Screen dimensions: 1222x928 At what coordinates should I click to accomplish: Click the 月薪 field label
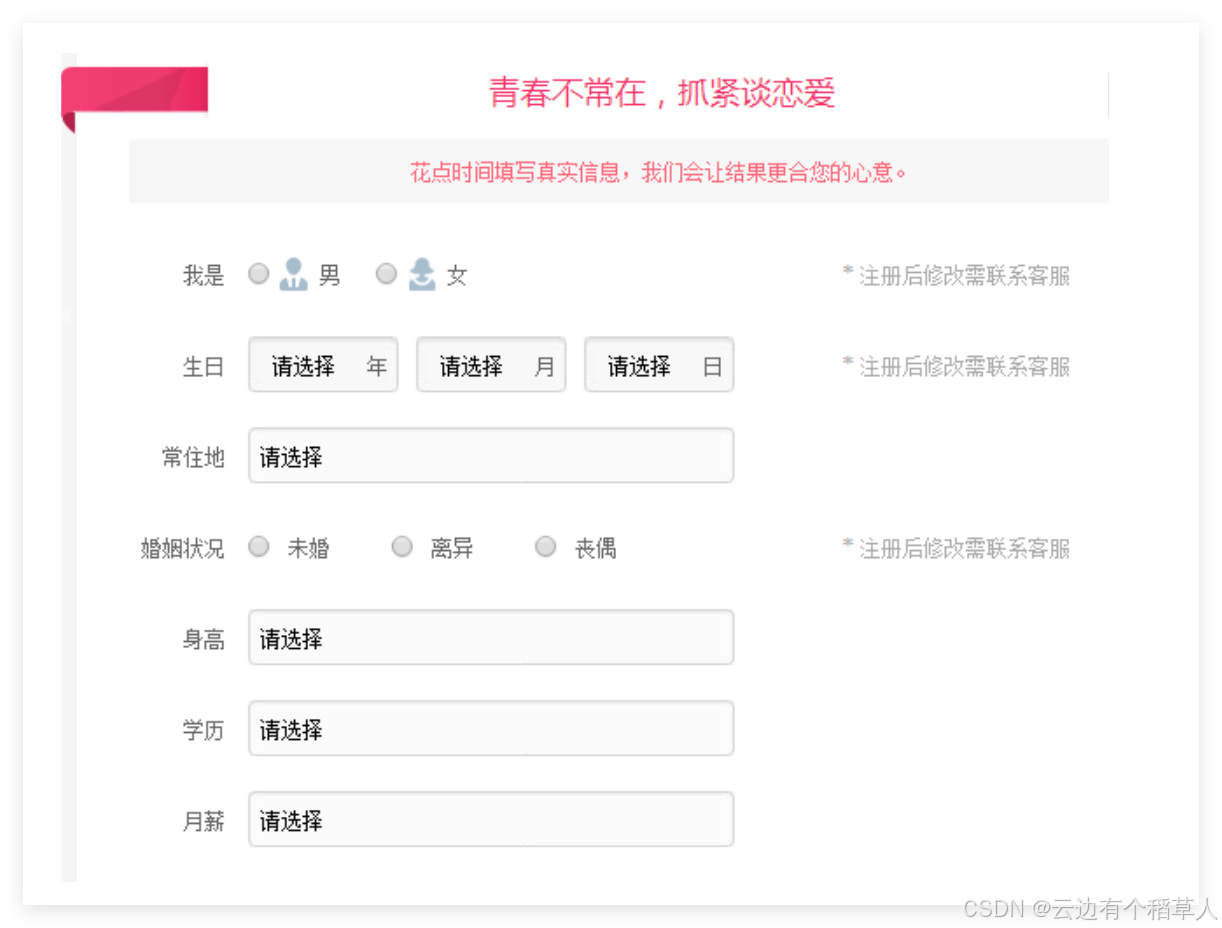(x=204, y=821)
